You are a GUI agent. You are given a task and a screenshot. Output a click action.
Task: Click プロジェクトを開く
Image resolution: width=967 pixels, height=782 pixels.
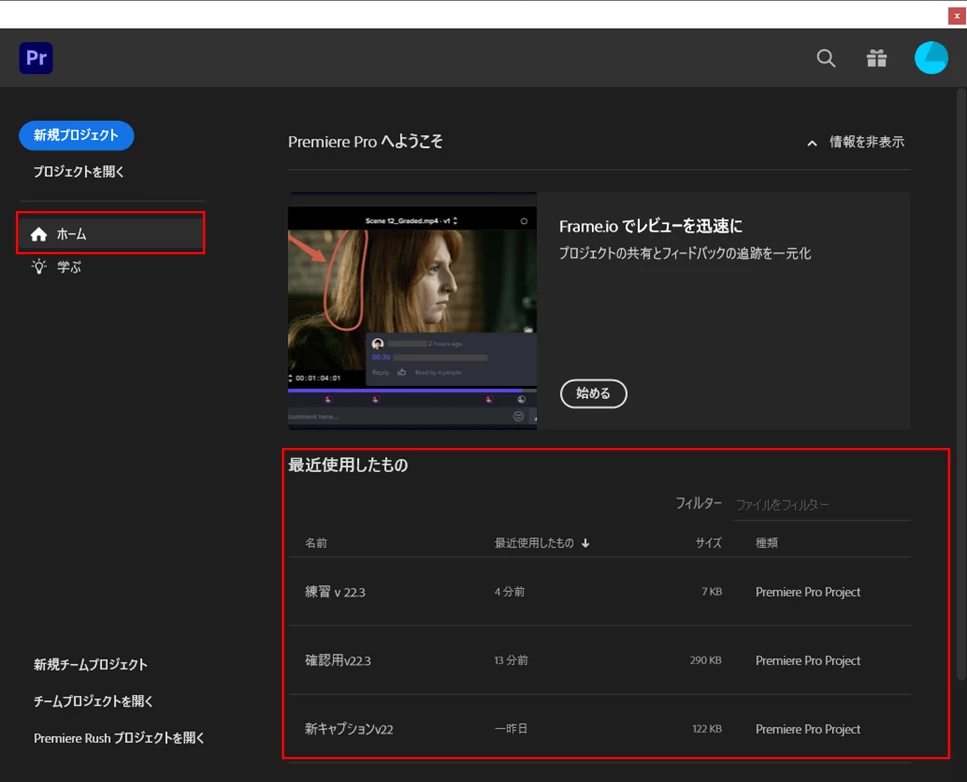78,171
